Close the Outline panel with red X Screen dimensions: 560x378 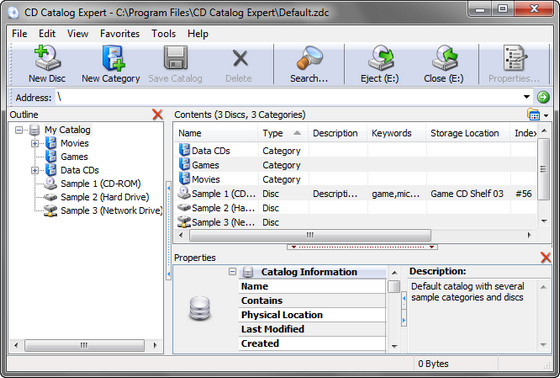coord(157,114)
